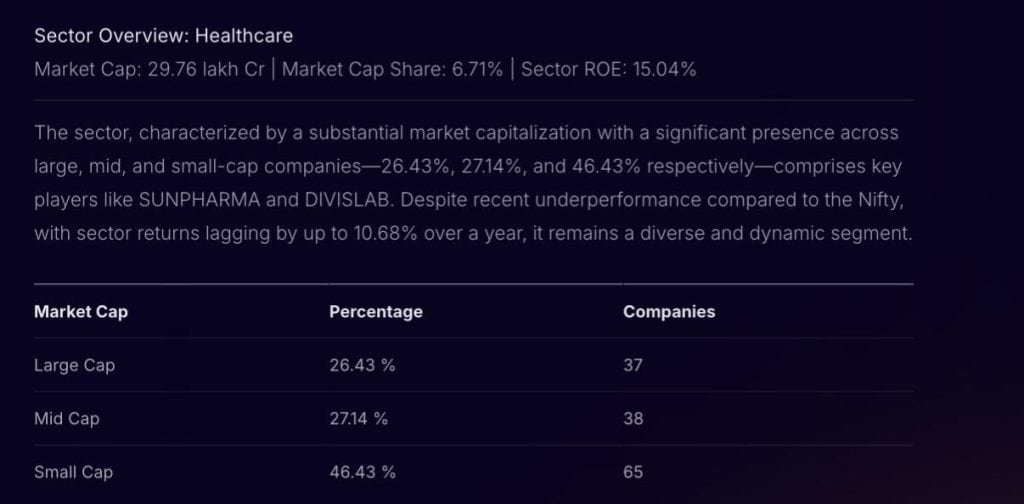Sort by the Companies column header
Screen dimensions: 1024x504
[669, 312]
